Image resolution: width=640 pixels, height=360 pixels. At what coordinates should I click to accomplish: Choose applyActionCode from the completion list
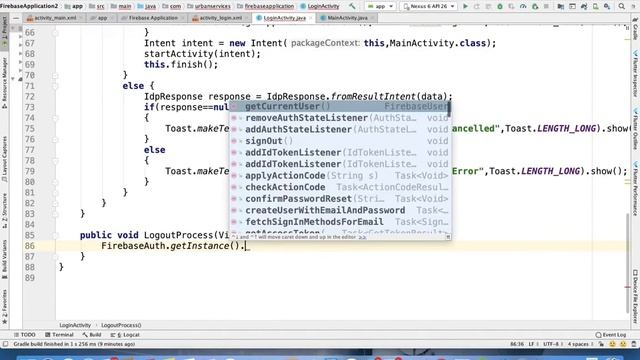coord(340,176)
